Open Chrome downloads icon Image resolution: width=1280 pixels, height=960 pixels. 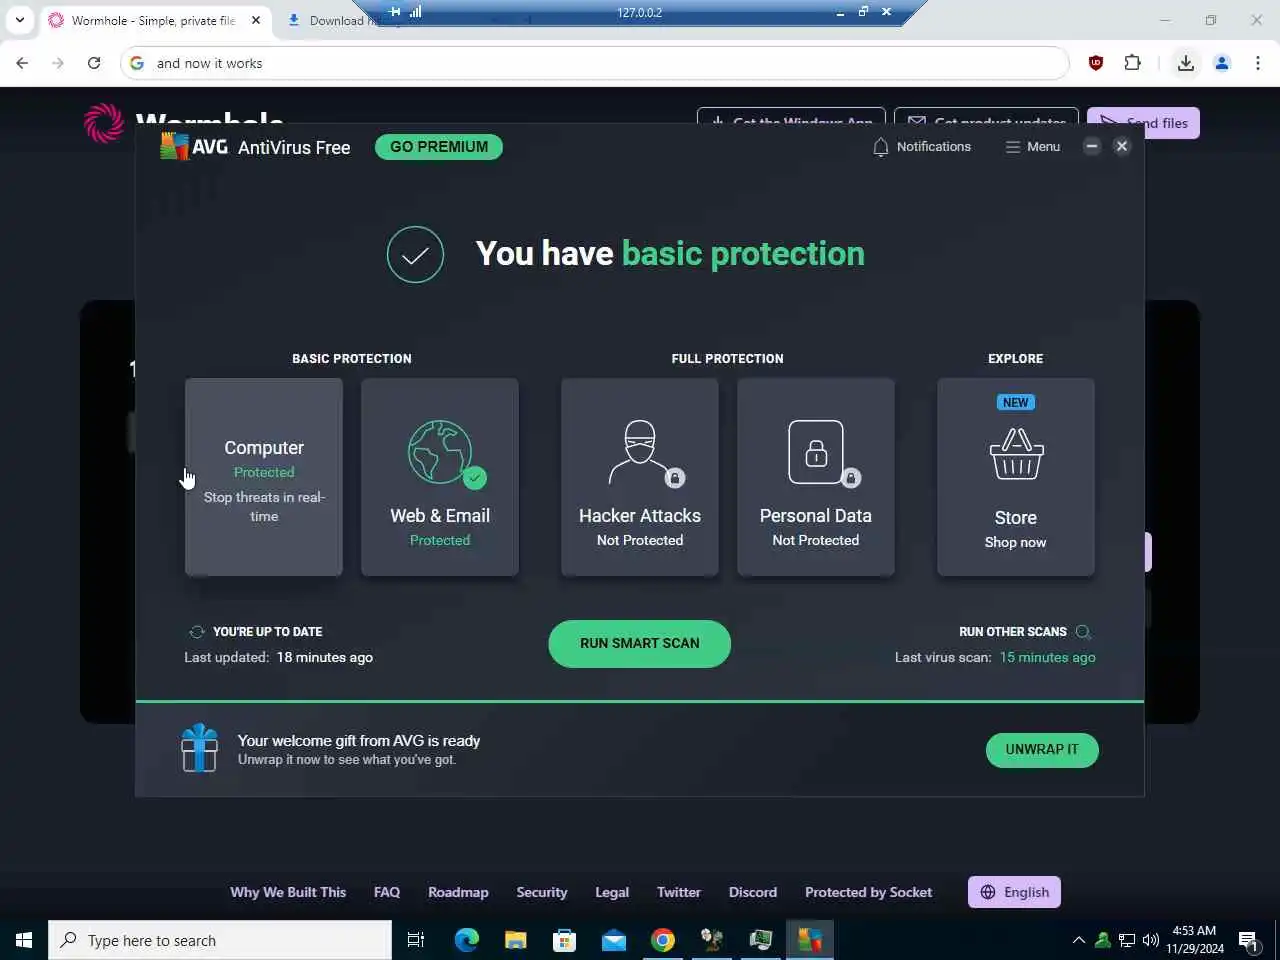(x=1186, y=63)
